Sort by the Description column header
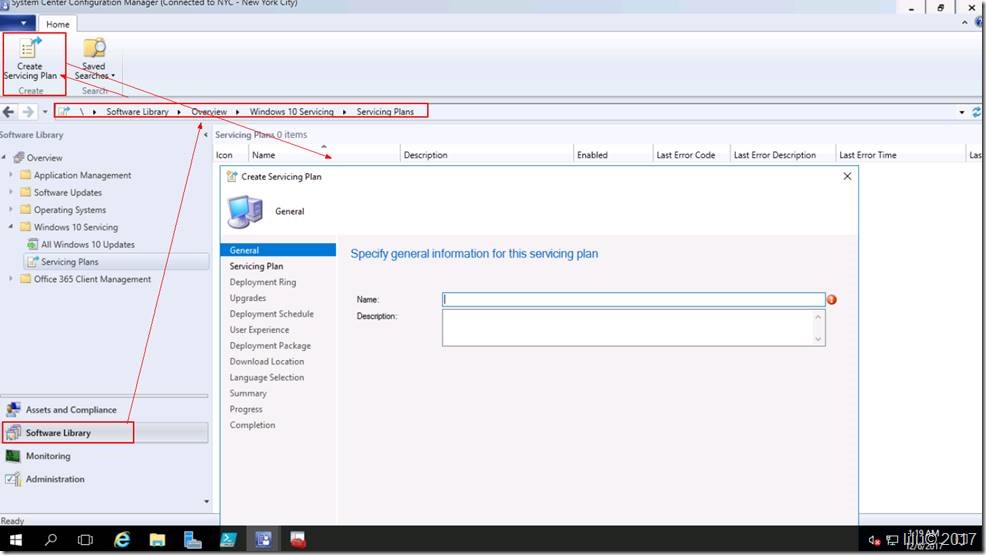The image size is (986, 555). (x=487, y=155)
